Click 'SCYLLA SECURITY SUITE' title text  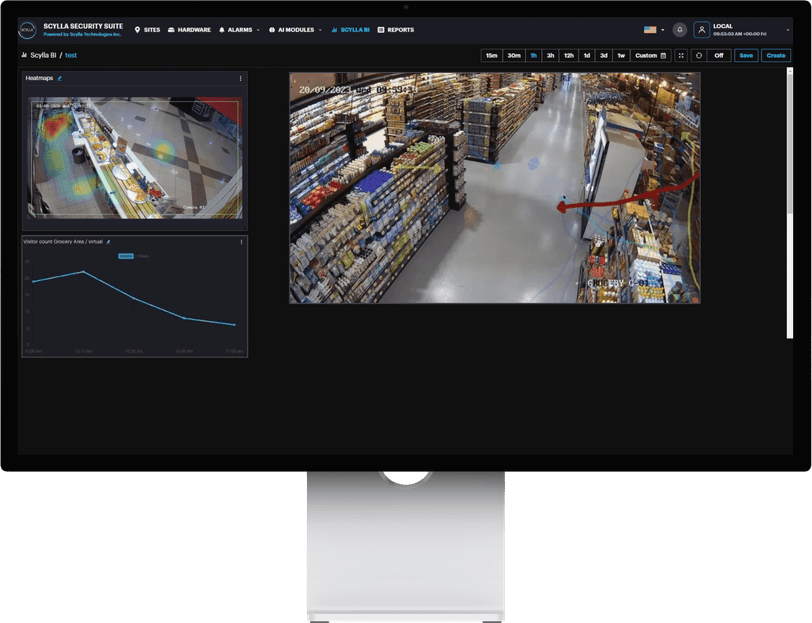[83, 26]
